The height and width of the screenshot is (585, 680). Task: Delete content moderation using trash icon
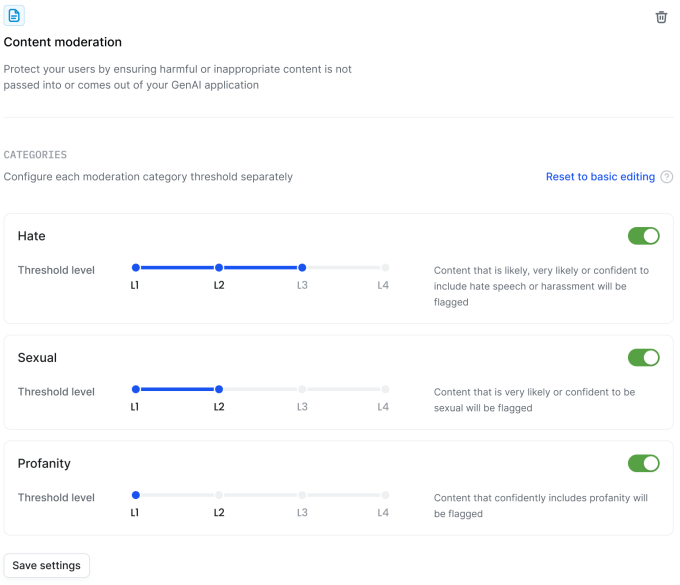pyautogui.click(x=661, y=17)
